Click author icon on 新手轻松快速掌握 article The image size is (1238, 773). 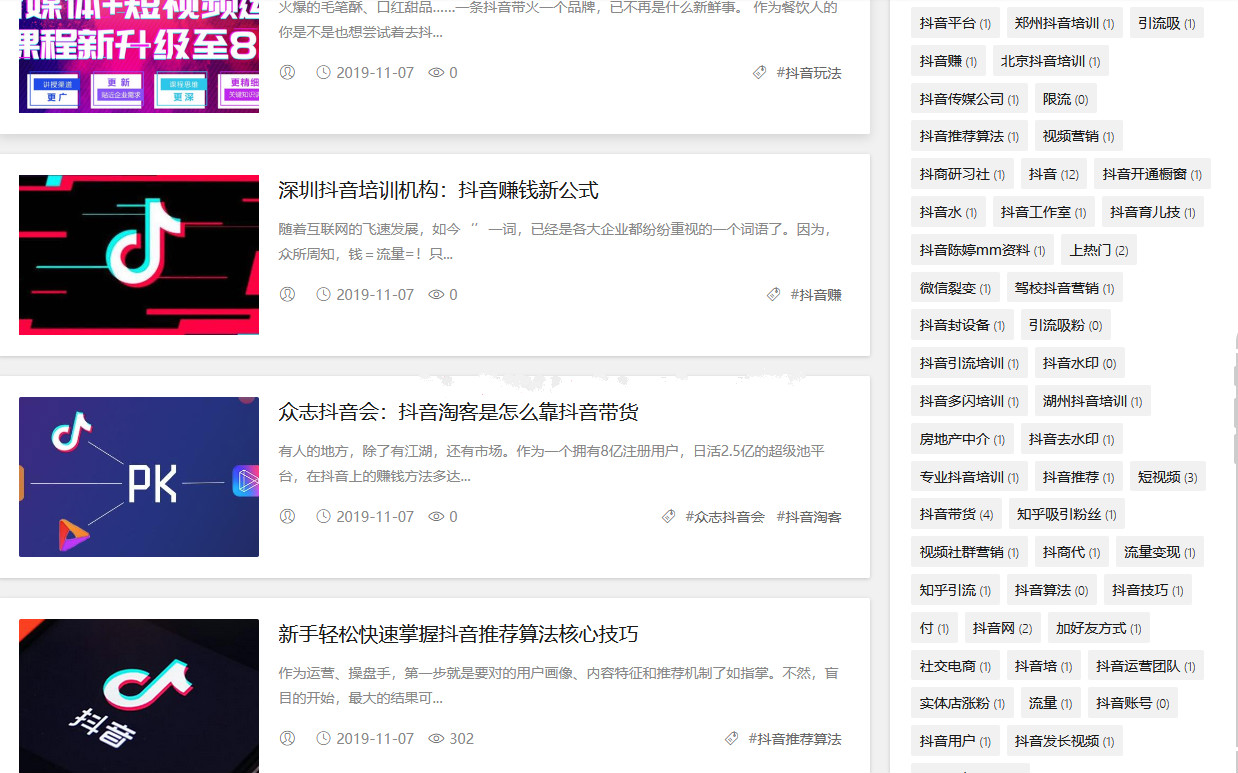[x=287, y=738]
